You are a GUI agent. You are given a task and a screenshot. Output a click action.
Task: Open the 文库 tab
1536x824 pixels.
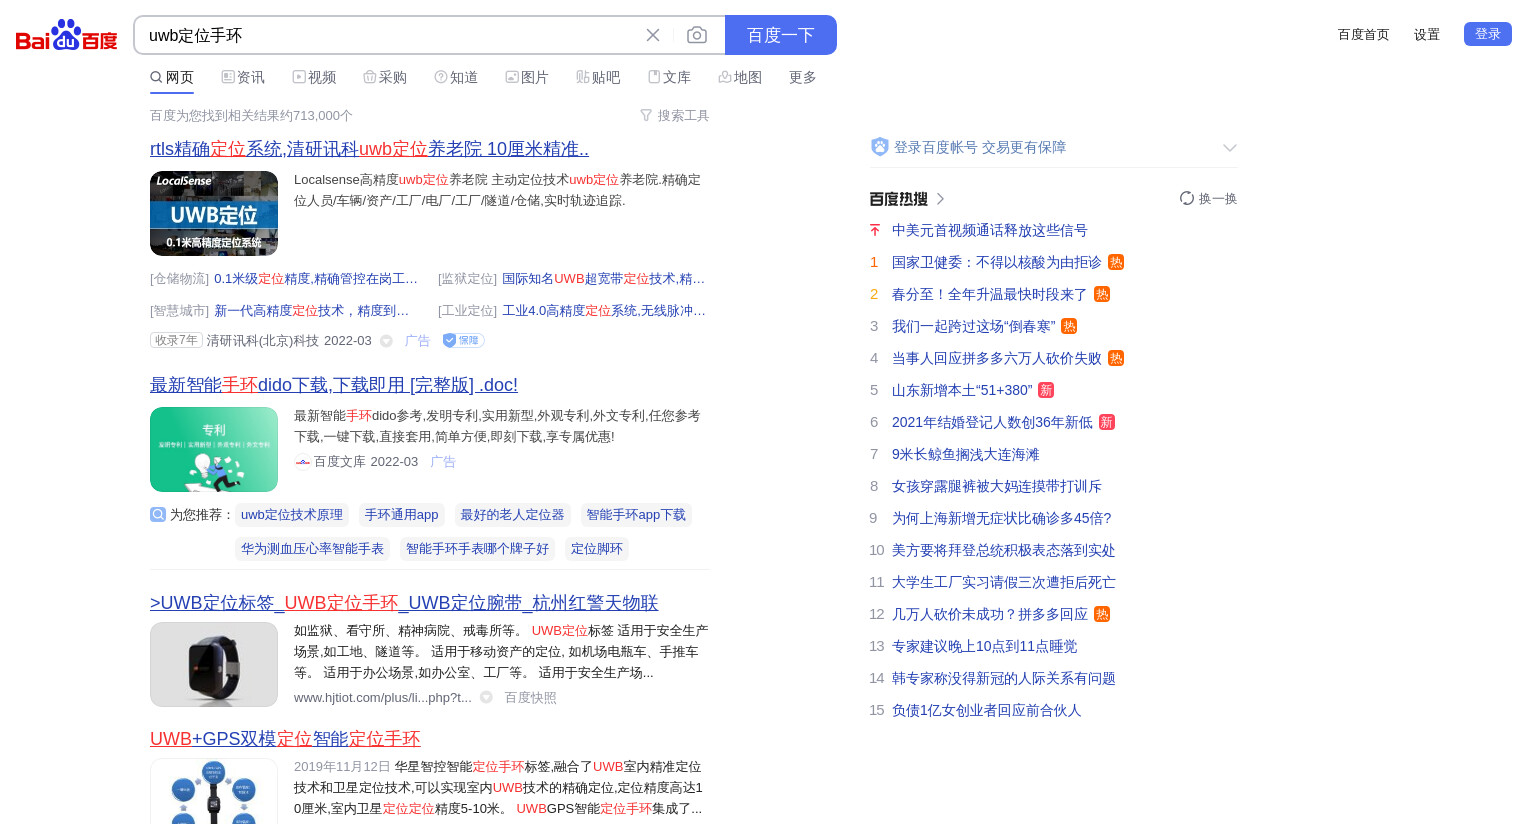(669, 77)
